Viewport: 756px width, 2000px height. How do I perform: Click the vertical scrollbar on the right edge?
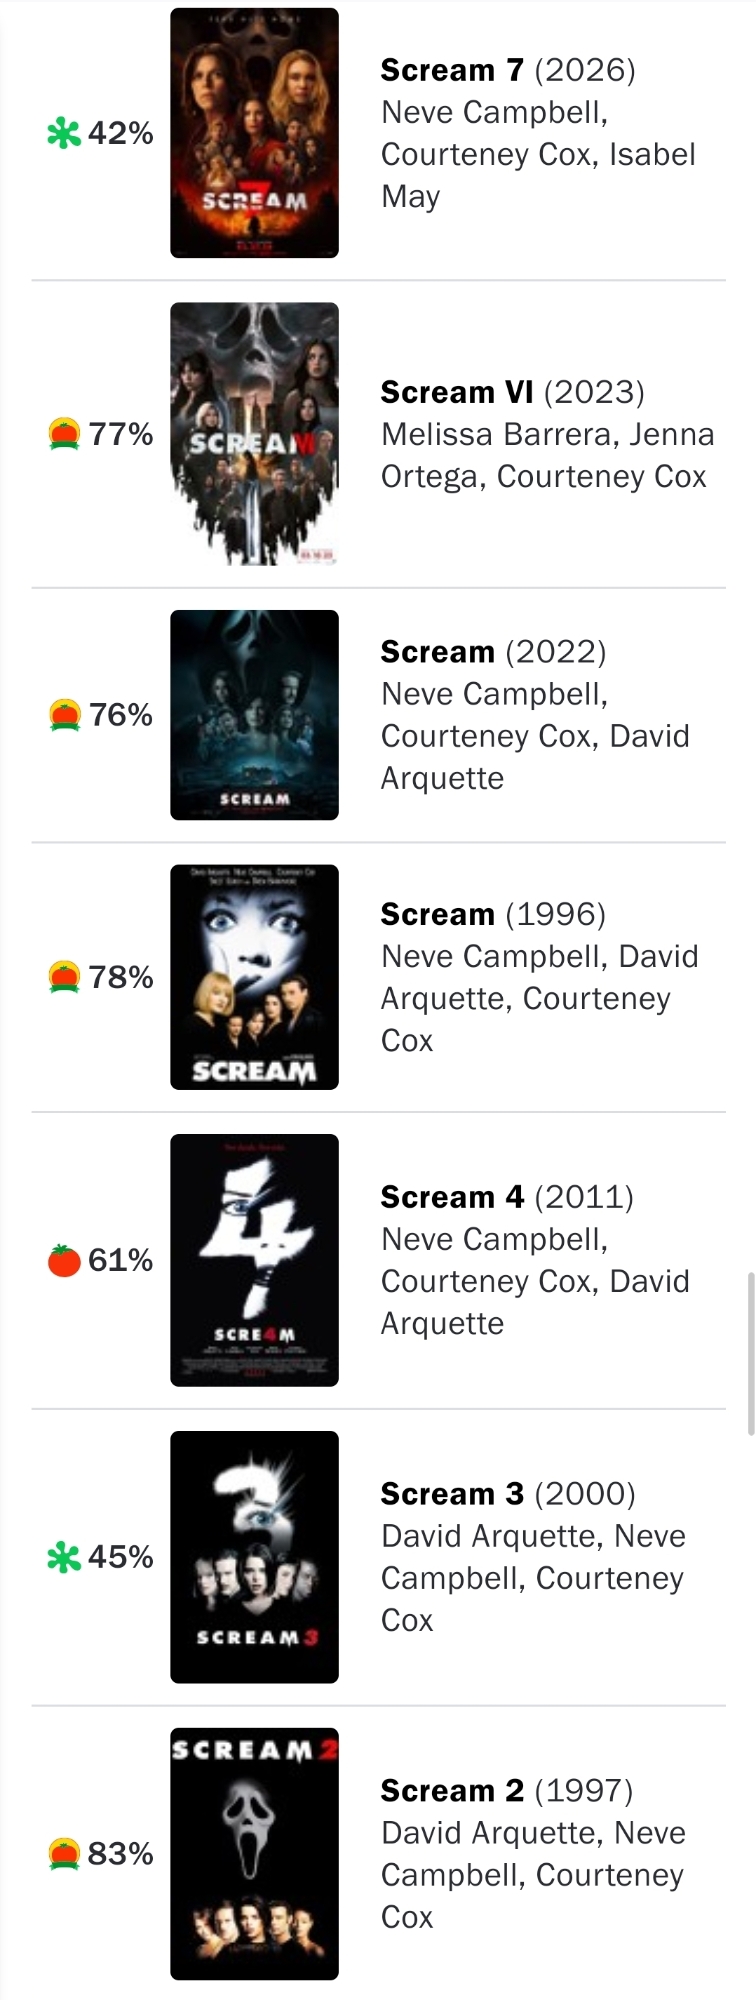[x=750, y=1353]
